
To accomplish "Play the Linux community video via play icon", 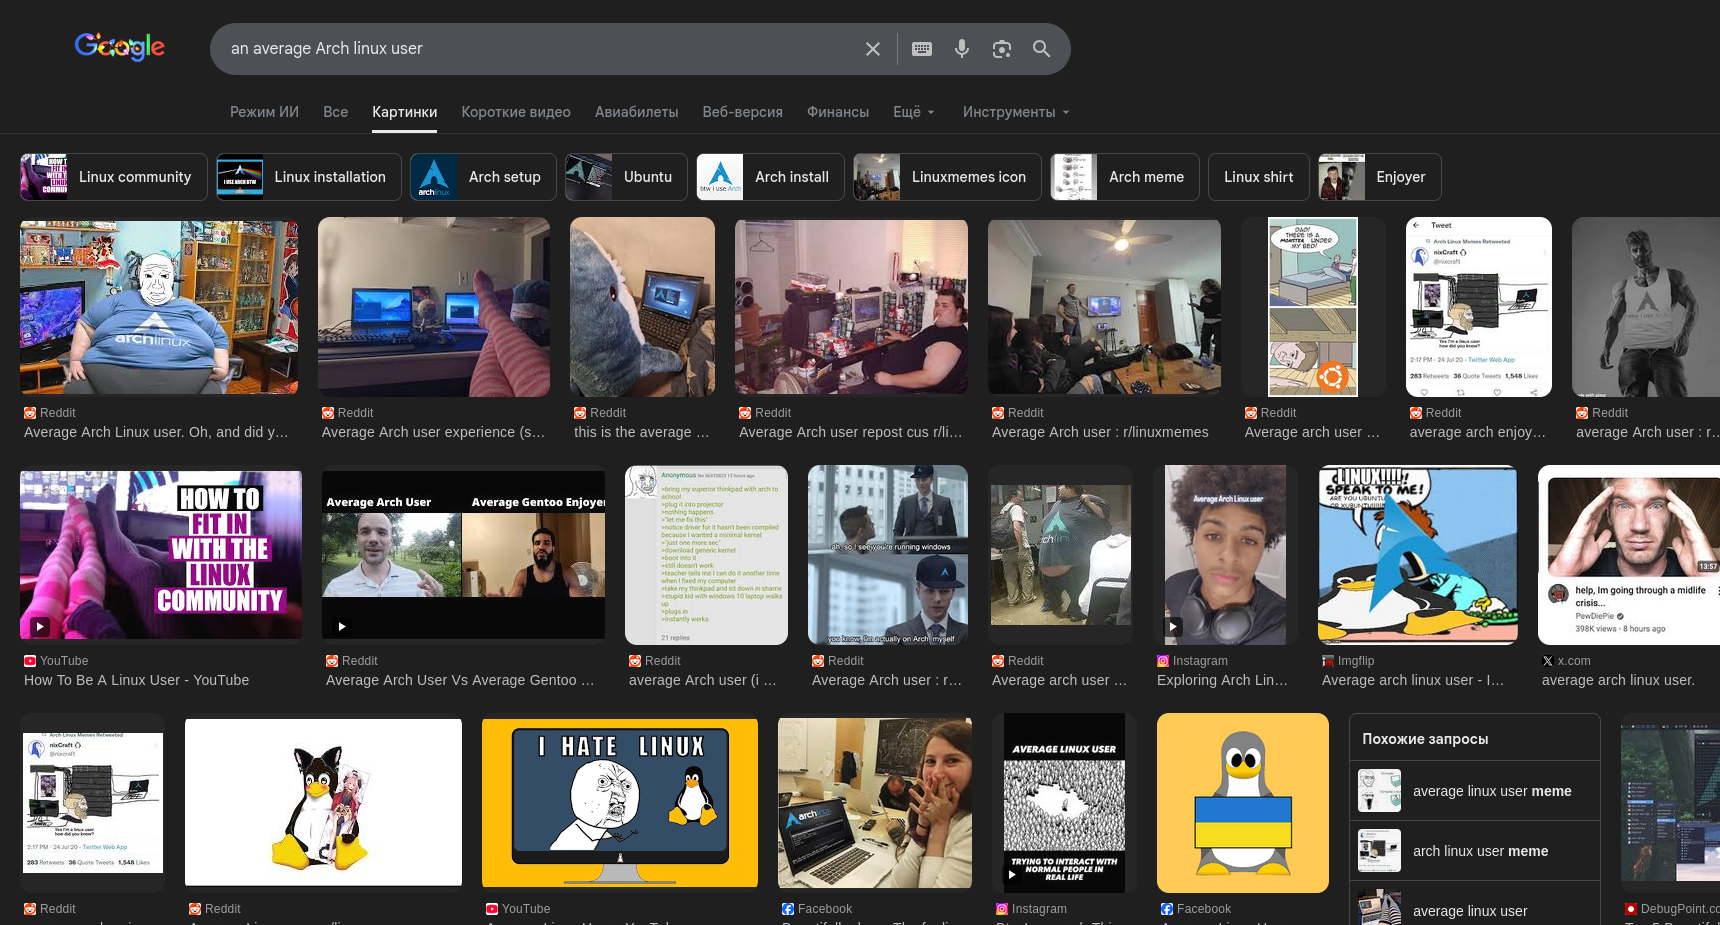I will tap(39, 627).
